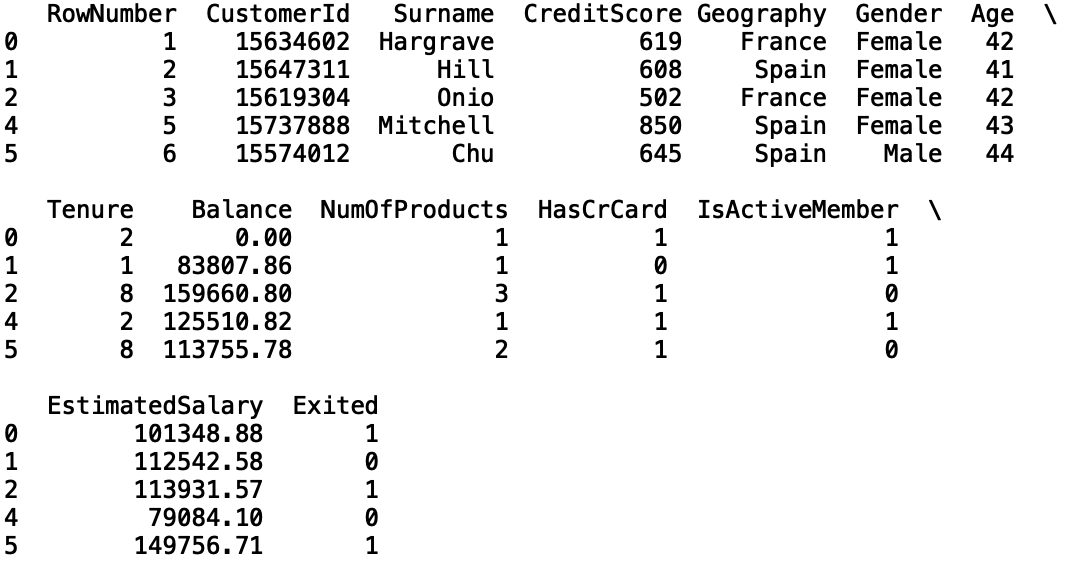Viewport: 1067px width, 580px height.
Task: Click the surname Mitchell
Action: click(436, 126)
